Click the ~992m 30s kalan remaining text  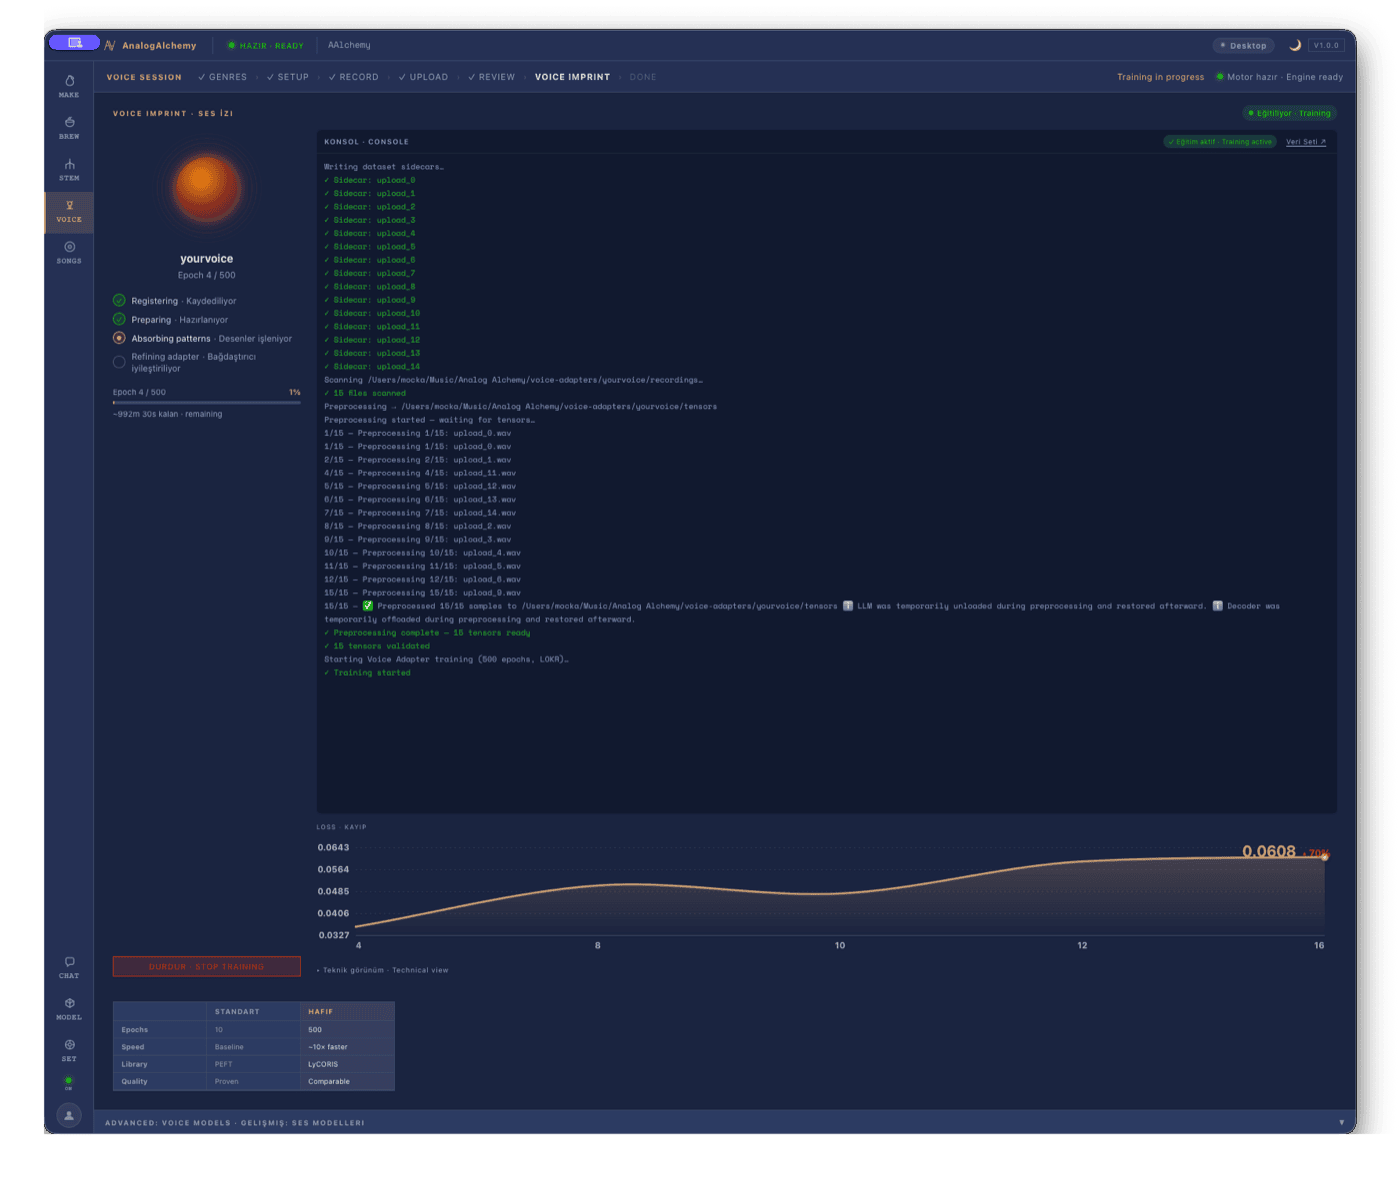coord(168,414)
